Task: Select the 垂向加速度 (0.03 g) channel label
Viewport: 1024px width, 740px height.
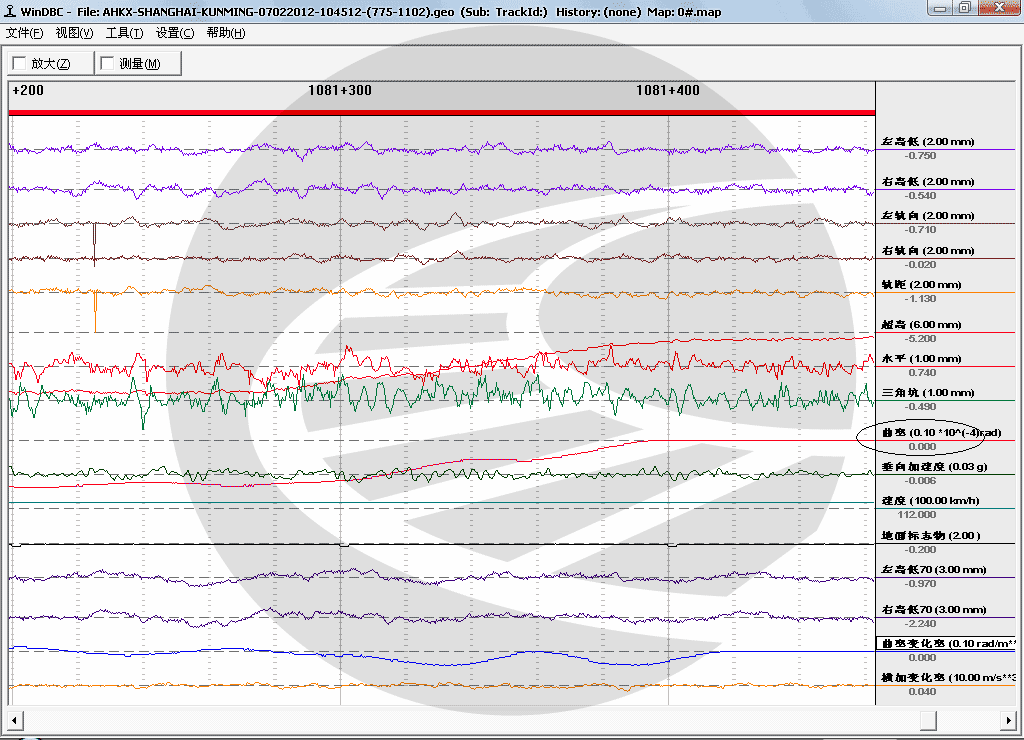Action: [x=935, y=466]
